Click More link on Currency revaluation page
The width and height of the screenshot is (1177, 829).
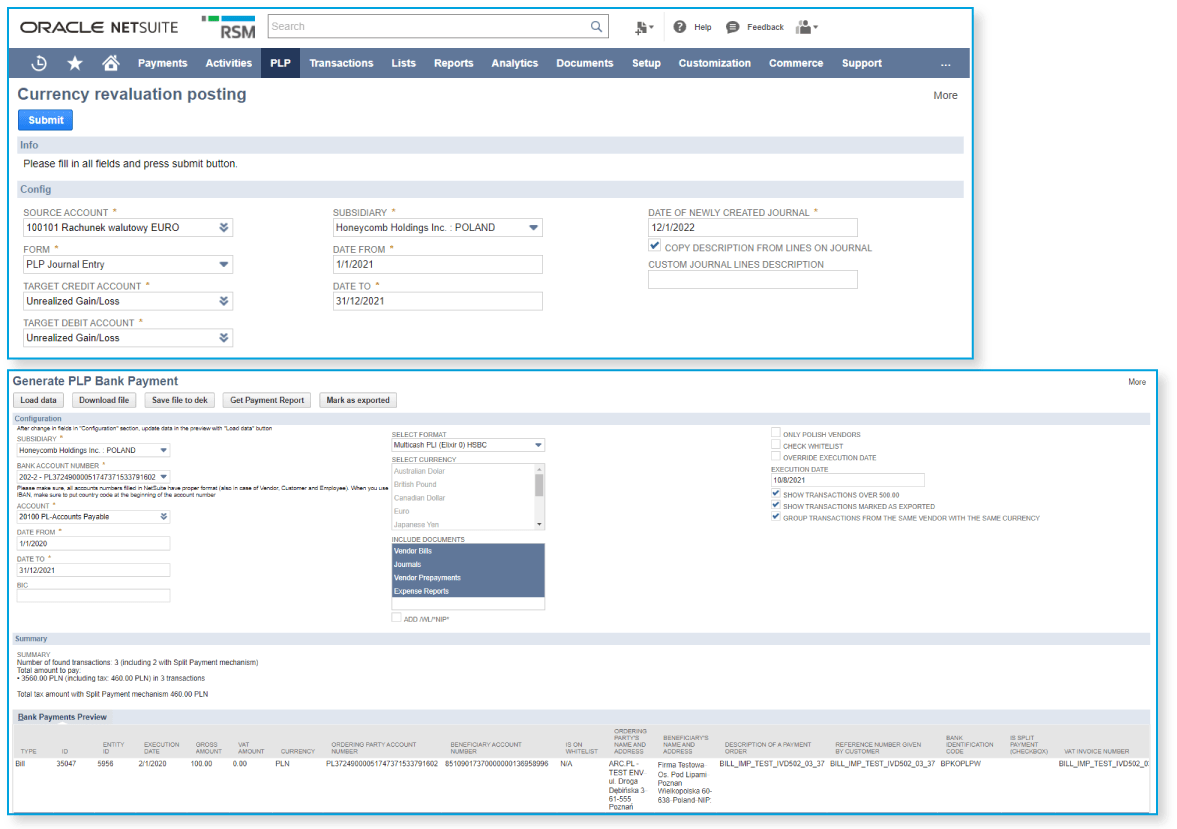pos(945,95)
